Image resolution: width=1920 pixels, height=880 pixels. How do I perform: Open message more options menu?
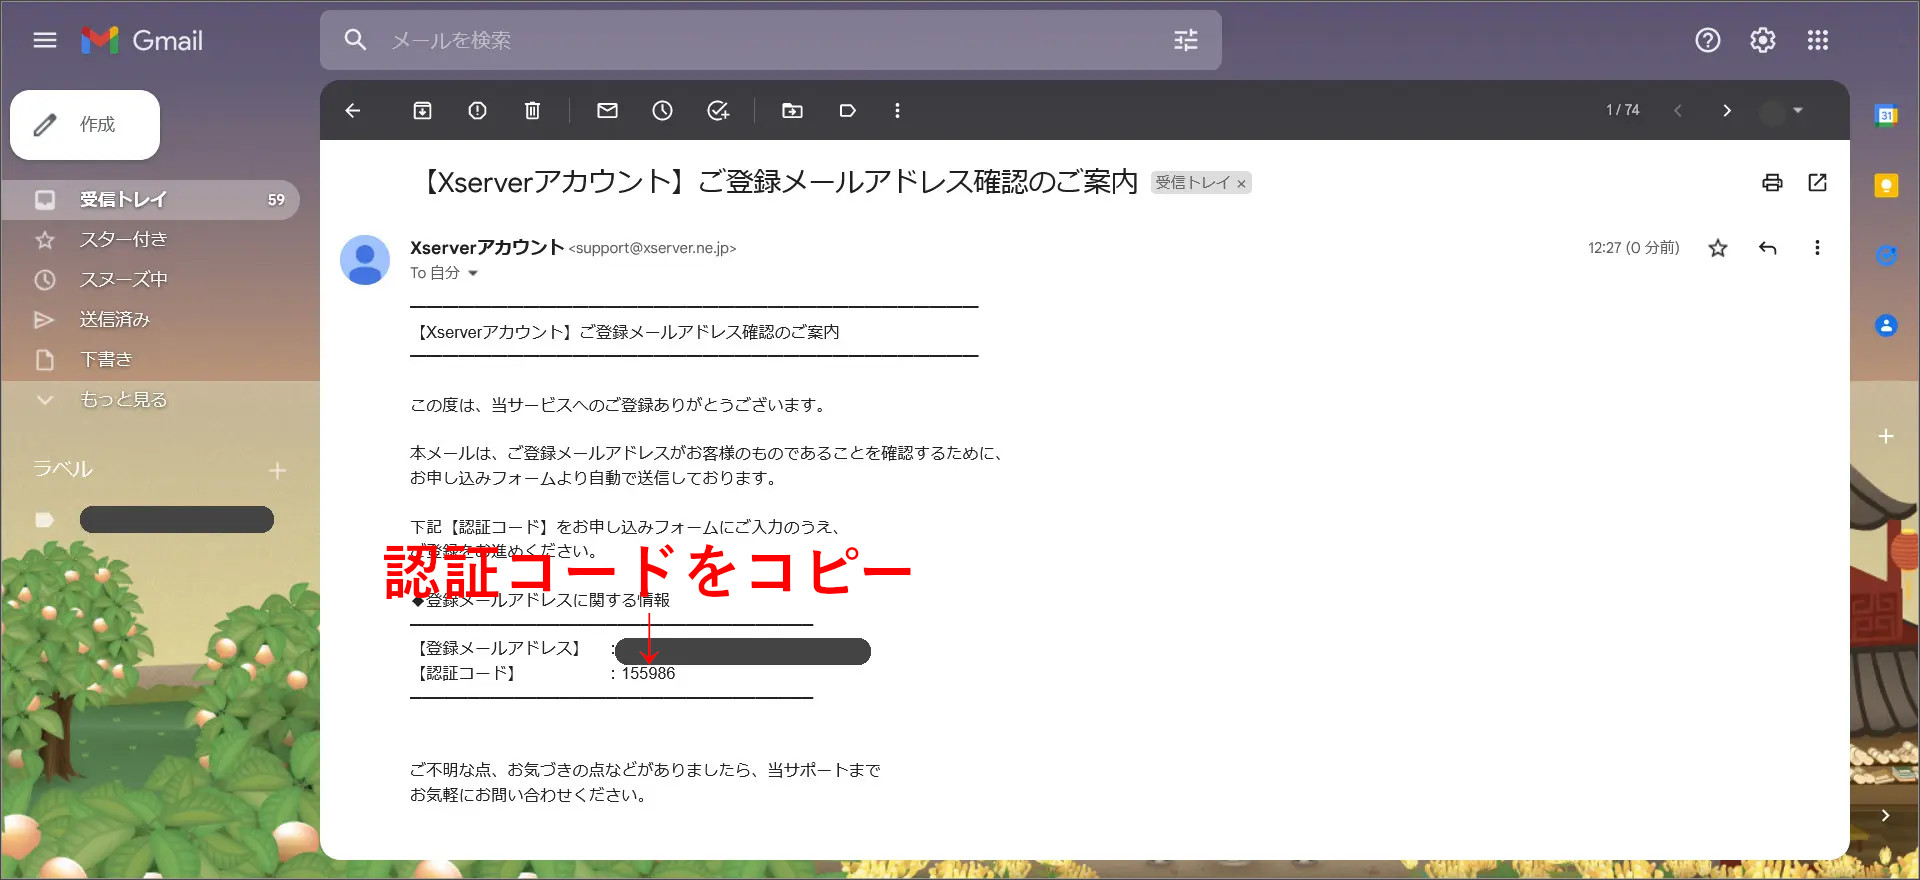(x=1817, y=248)
